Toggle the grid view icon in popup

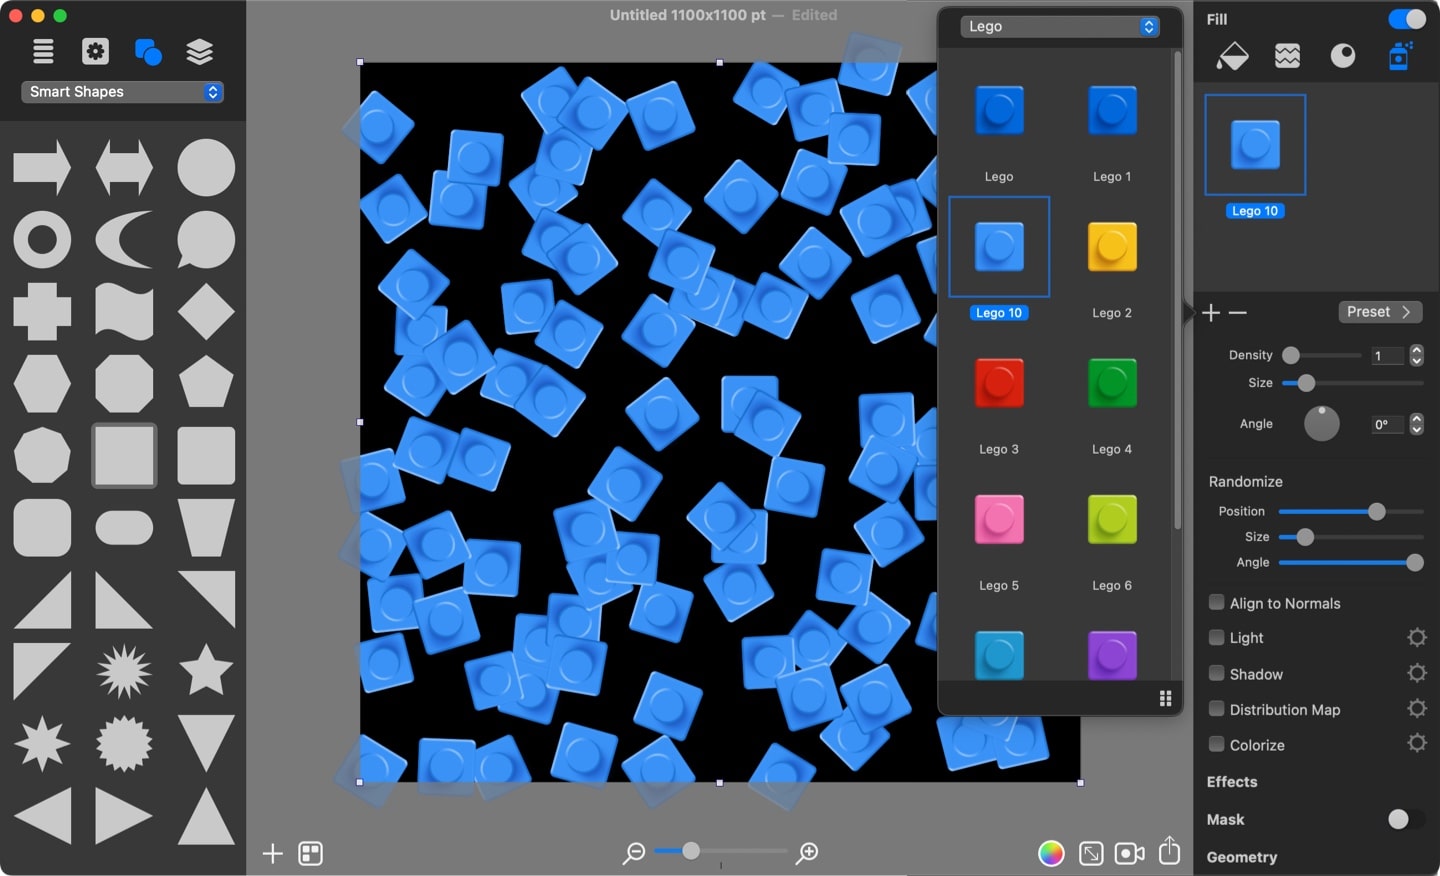coord(1165,698)
